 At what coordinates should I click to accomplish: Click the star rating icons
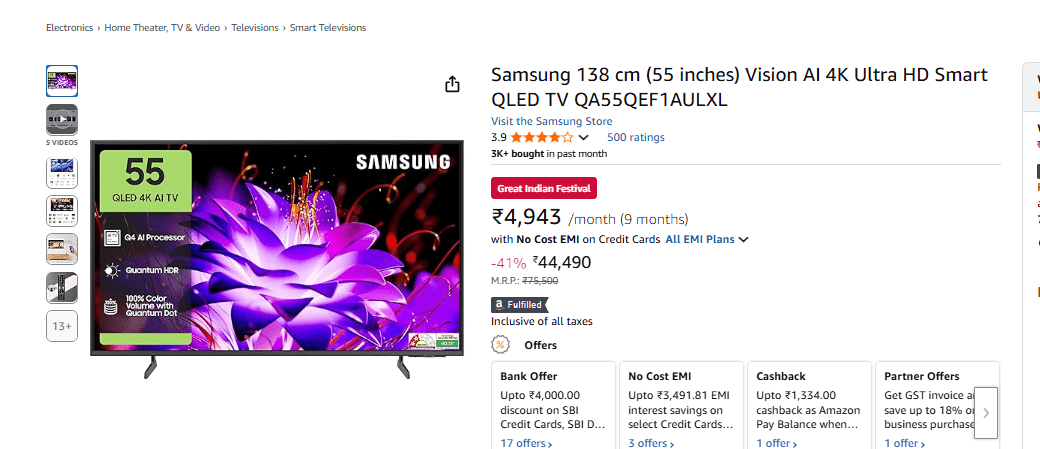541,137
